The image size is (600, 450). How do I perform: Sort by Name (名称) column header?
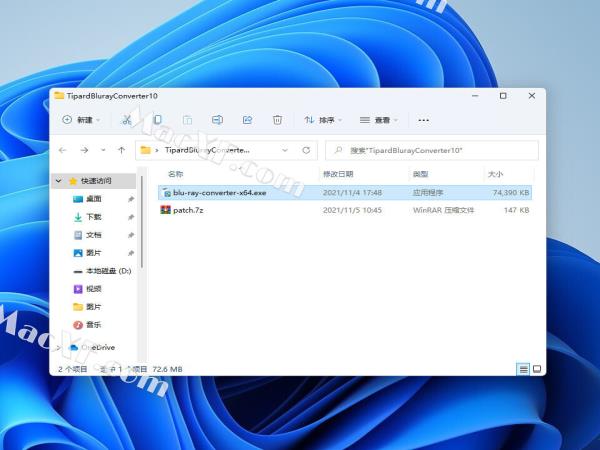(176, 174)
